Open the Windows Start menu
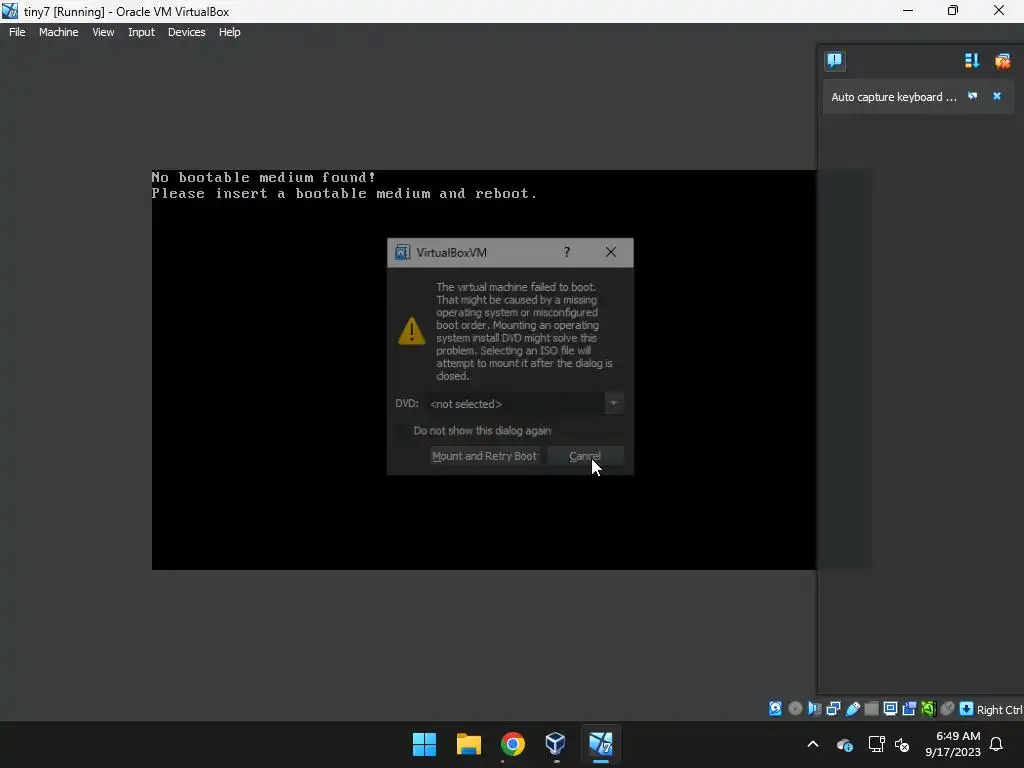This screenshot has height=768, width=1024. (x=424, y=744)
